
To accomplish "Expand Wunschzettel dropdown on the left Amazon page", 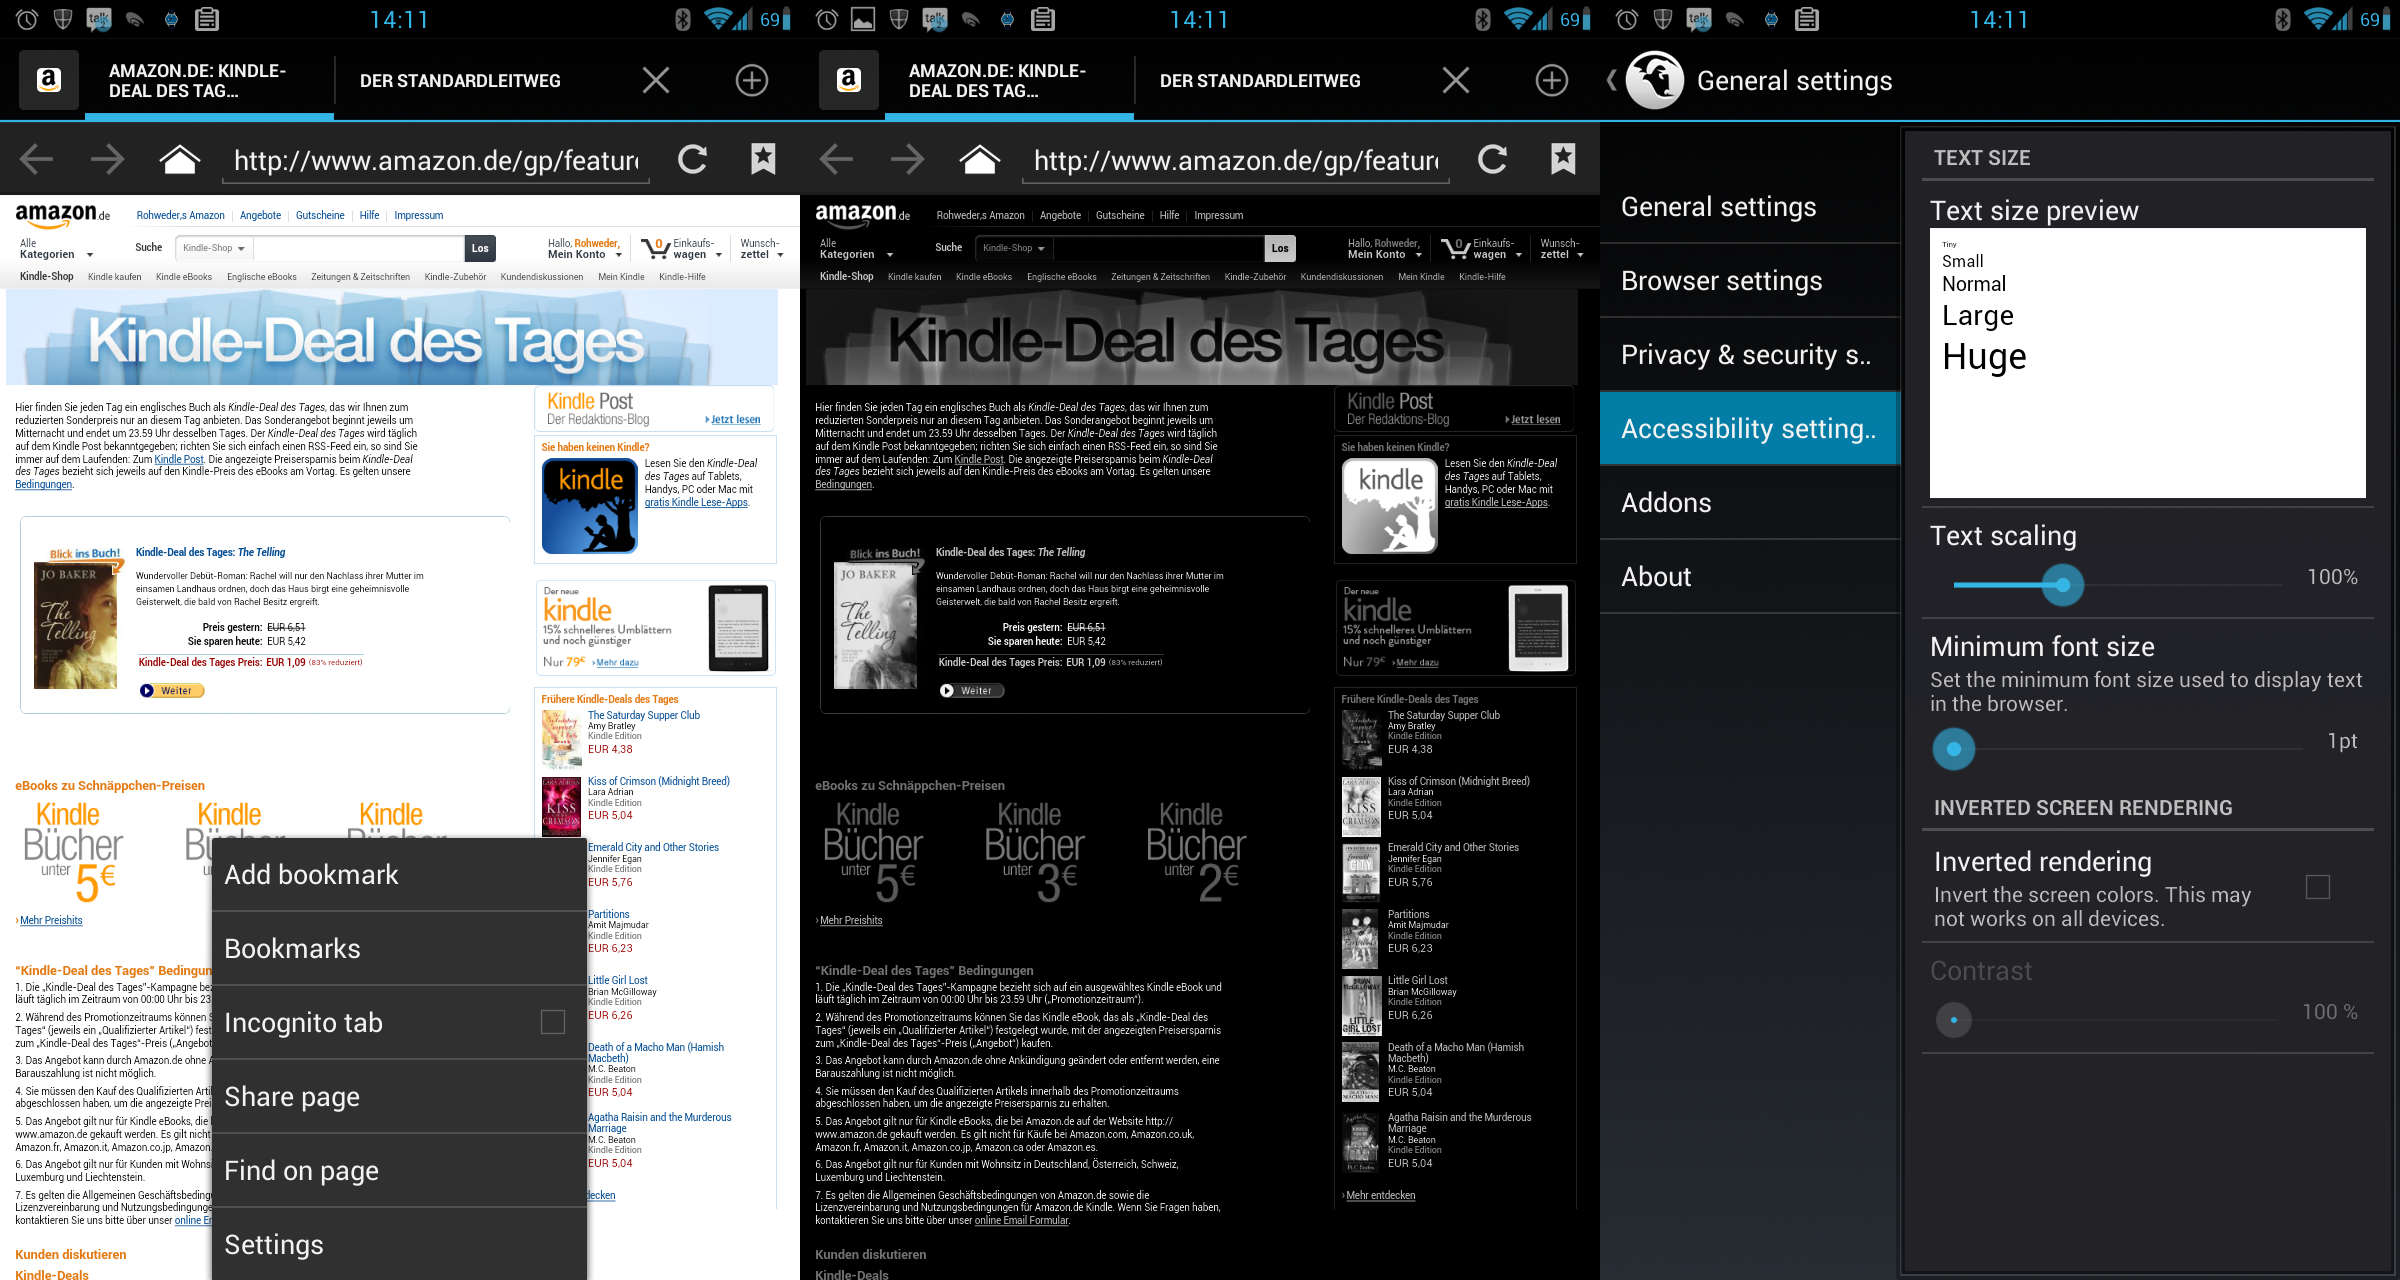I will 762,249.
